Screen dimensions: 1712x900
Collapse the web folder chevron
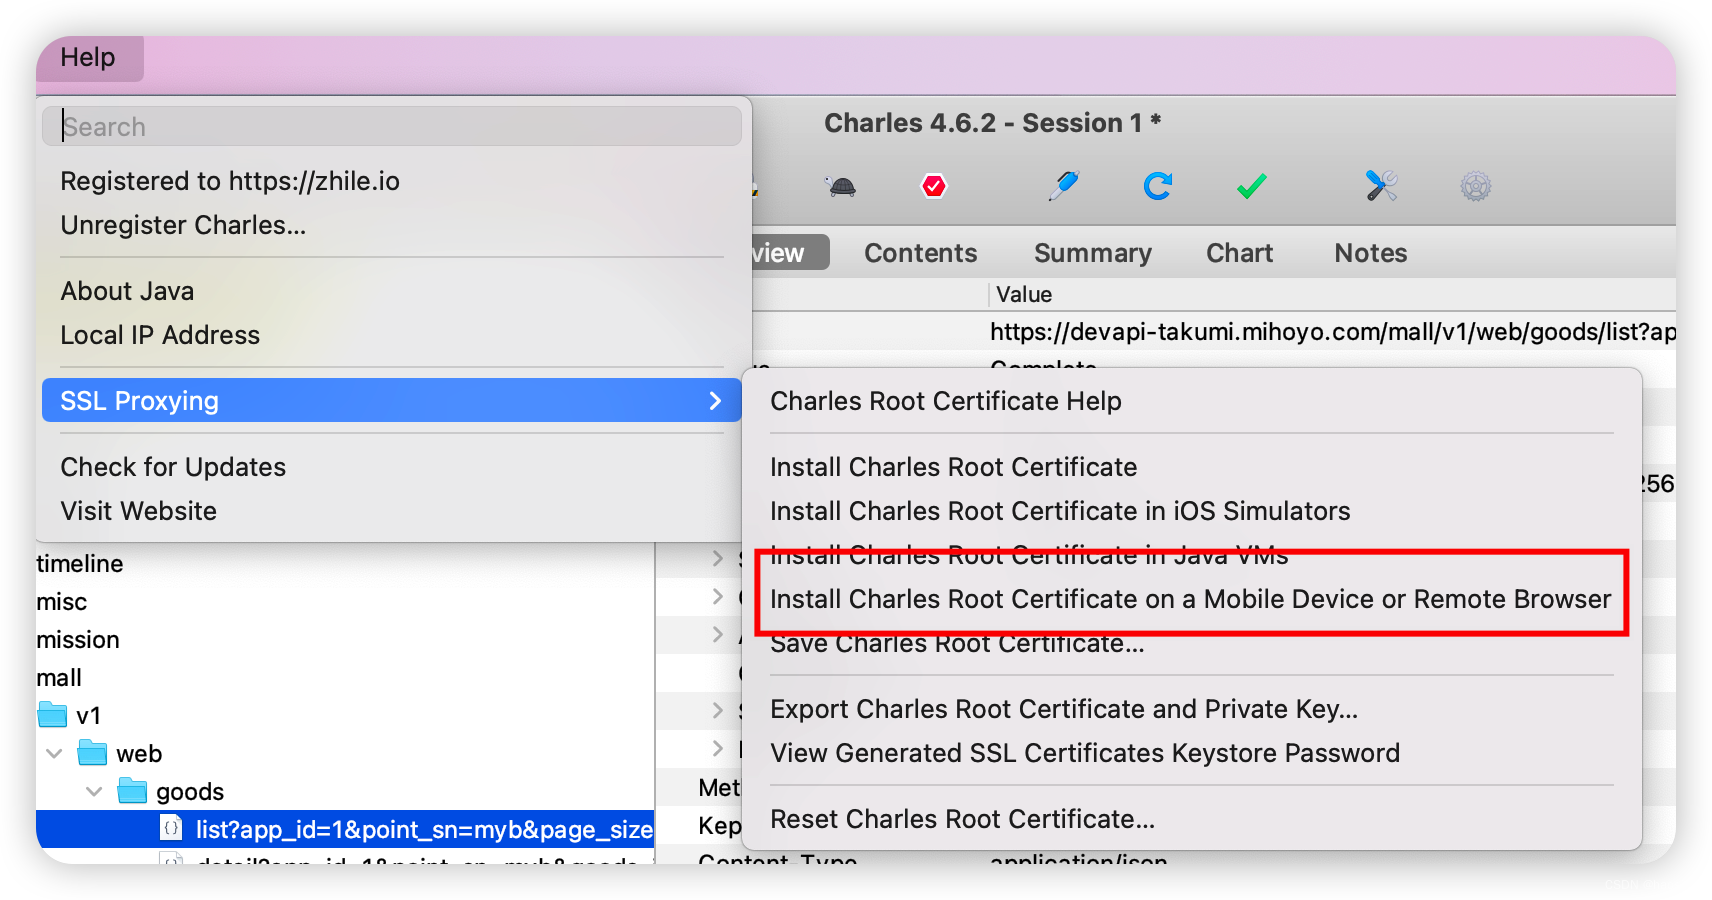pos(55,753)
